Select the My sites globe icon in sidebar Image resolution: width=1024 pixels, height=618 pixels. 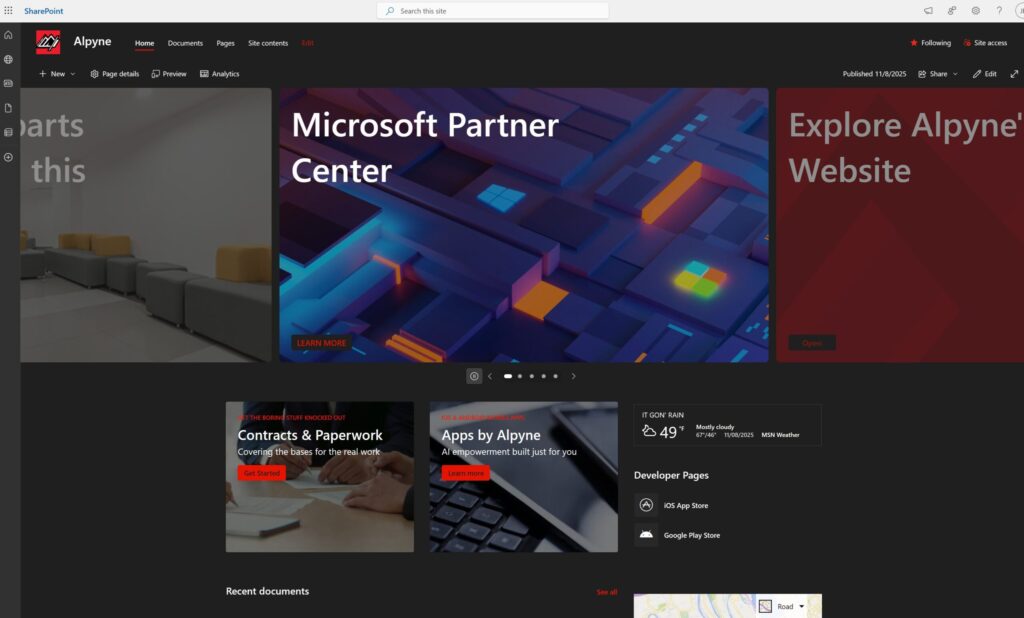point(8,58)
